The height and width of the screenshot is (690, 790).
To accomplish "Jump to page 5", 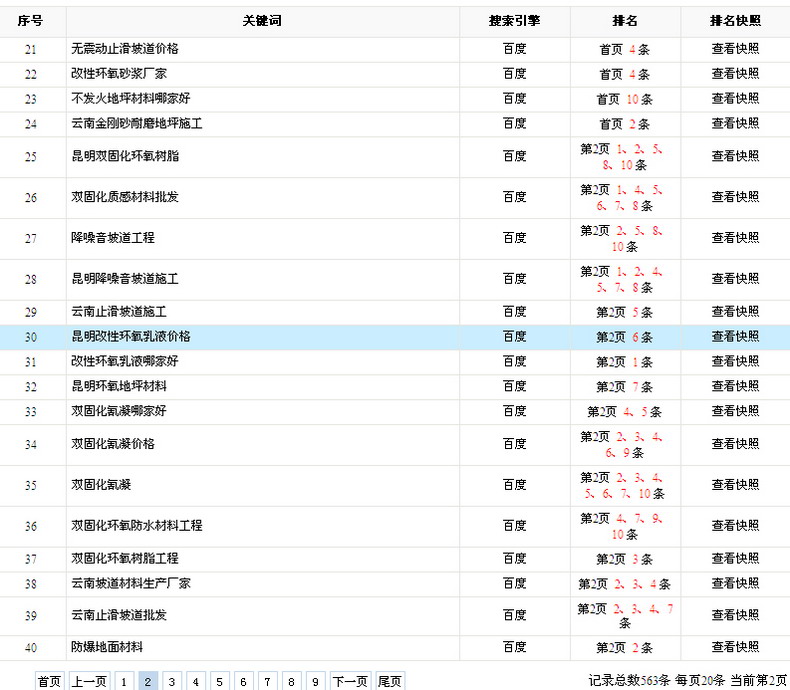I will (219, 681).
